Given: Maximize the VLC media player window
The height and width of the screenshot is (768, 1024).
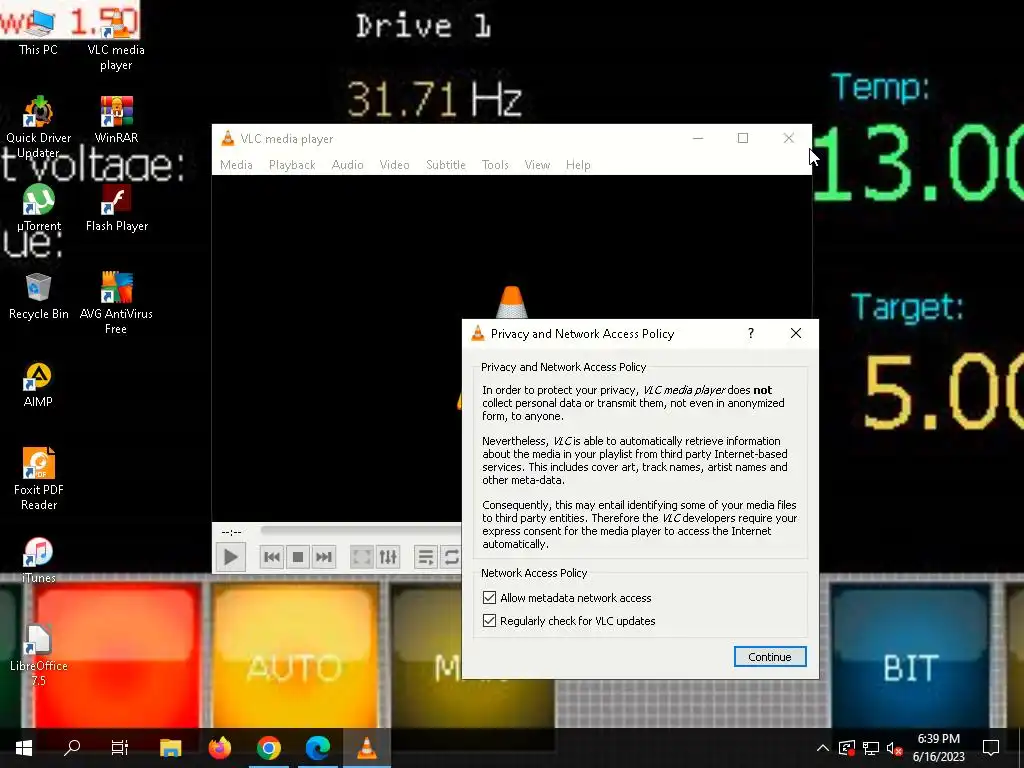Looking at the screenshot, I should tap(743, 138).
